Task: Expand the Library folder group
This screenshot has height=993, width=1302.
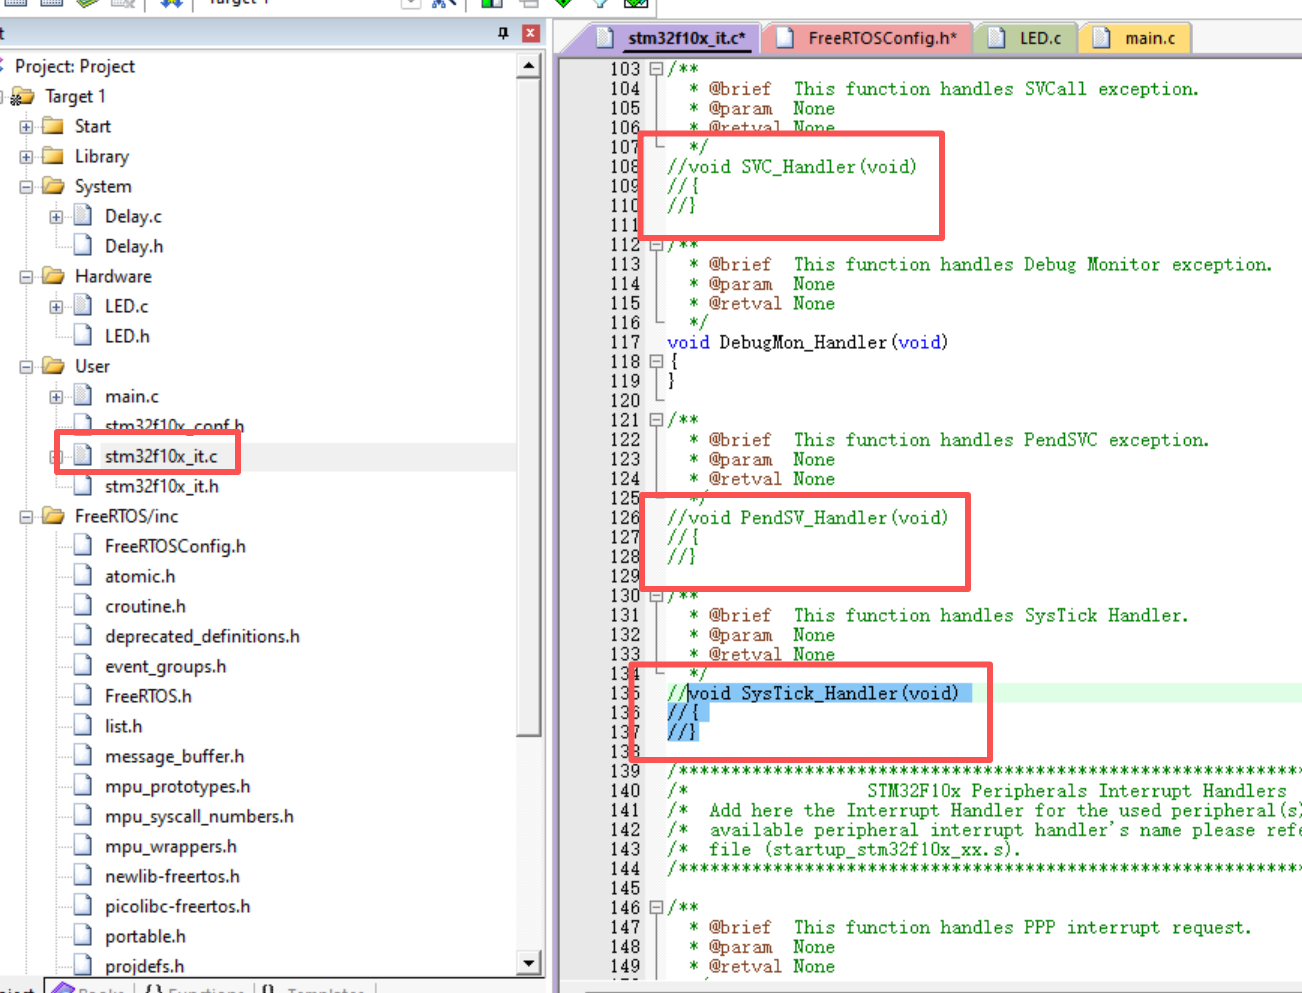Action: click(26, 157)
